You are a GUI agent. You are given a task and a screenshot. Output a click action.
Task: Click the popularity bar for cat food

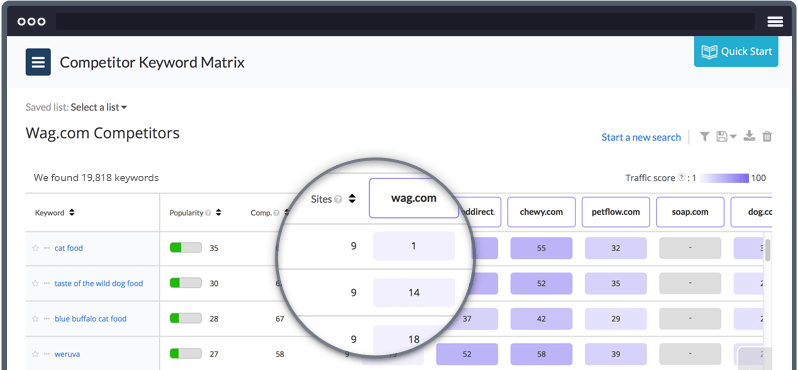click(186, 248)
